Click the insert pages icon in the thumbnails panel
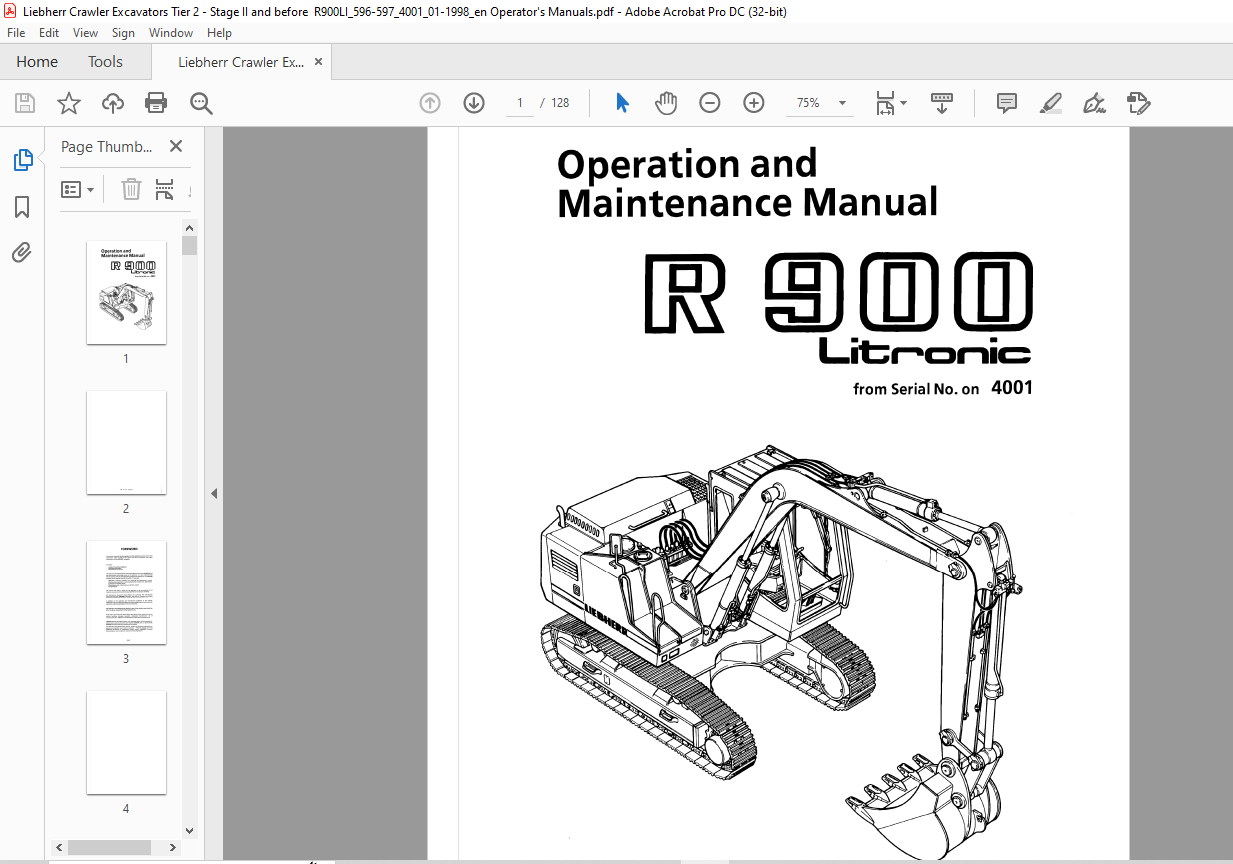The width and height of the screenshot is (1233, 864). 165,189
